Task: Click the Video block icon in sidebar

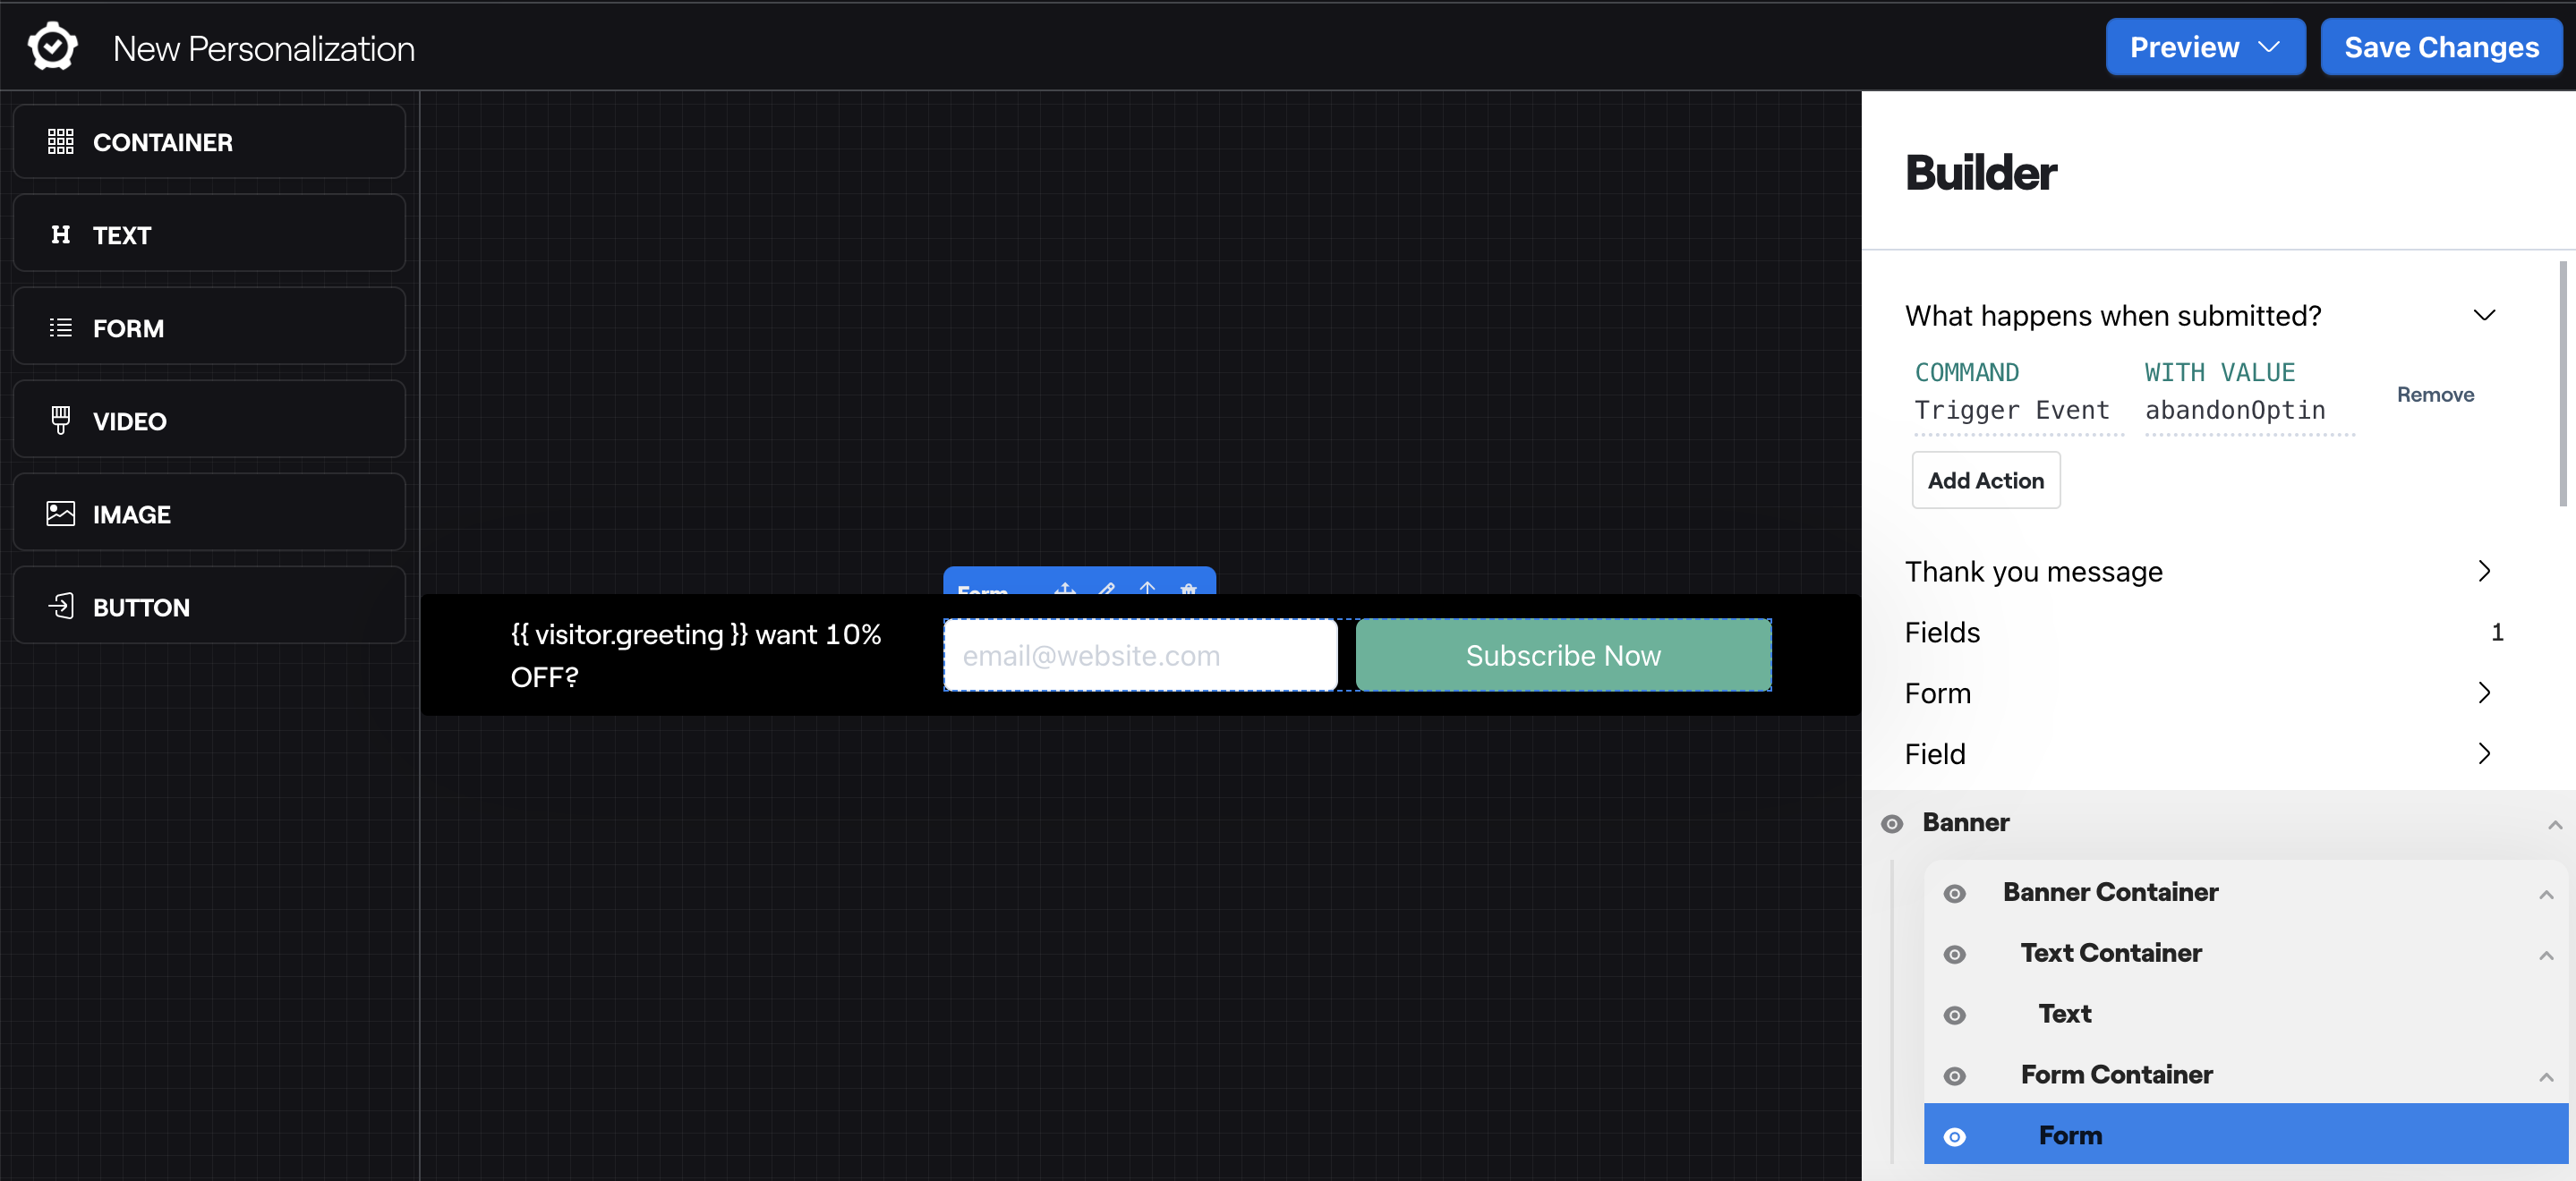Action: click(60, 421)
